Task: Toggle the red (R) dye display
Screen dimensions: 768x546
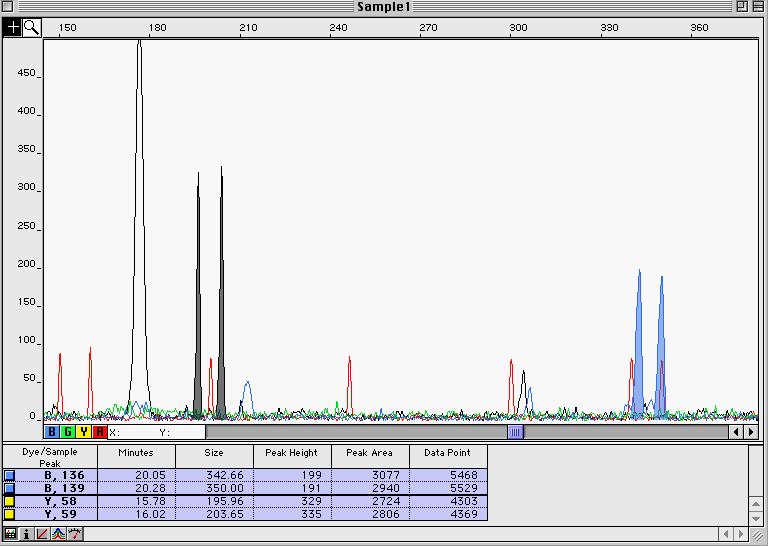Action: click(x=99, y=432)
